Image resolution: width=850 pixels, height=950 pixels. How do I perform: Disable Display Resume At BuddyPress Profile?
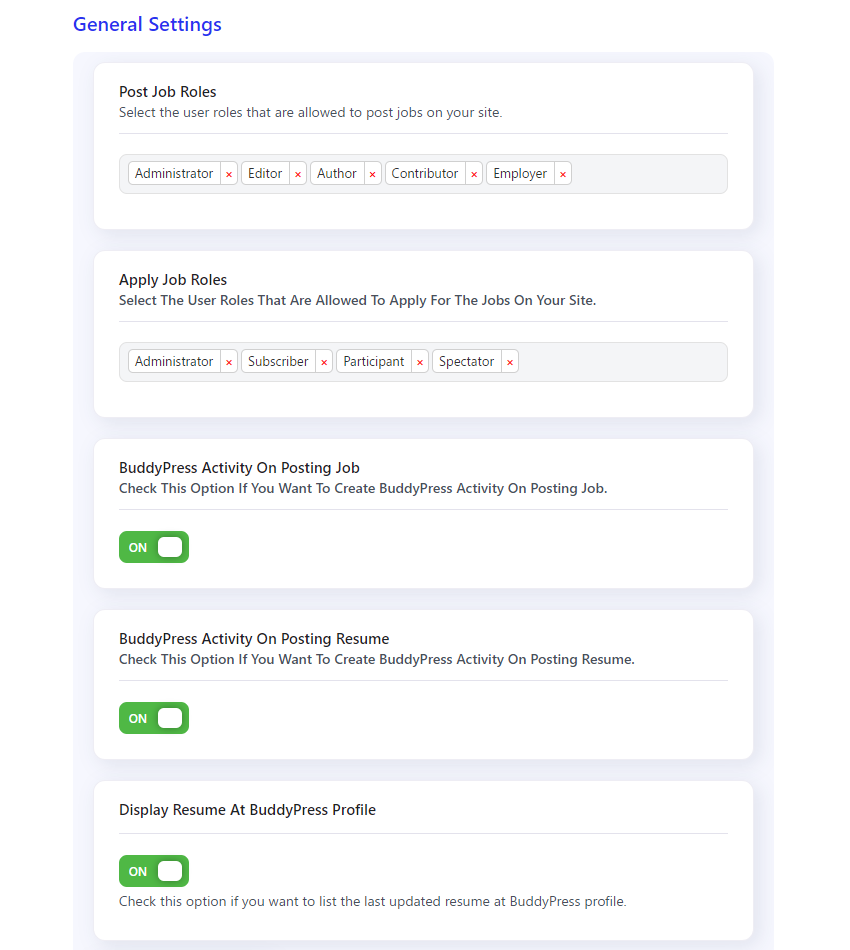tap(154, 871)
